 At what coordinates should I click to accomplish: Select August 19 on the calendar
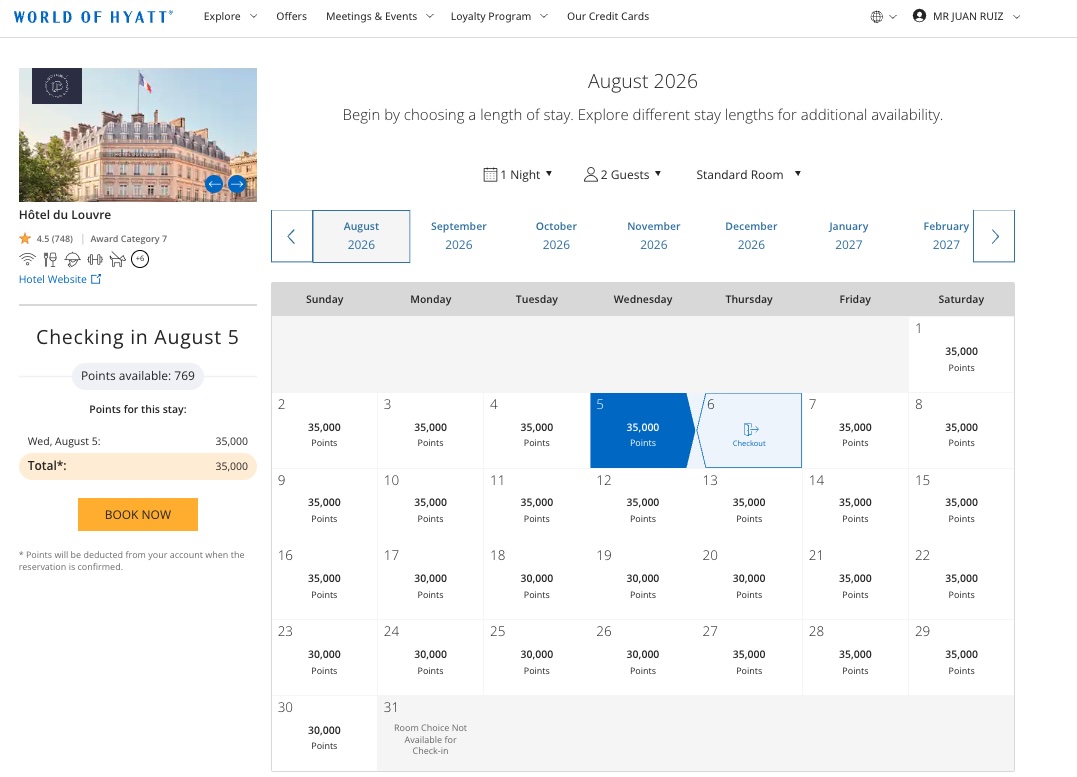(x=643, y=582)
